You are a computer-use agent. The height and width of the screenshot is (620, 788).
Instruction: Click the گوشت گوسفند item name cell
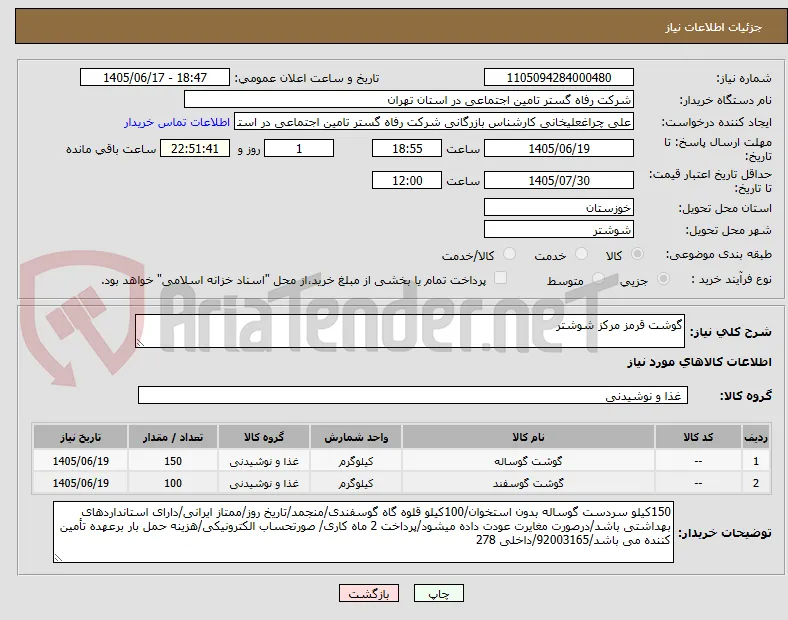pos(528,483)
